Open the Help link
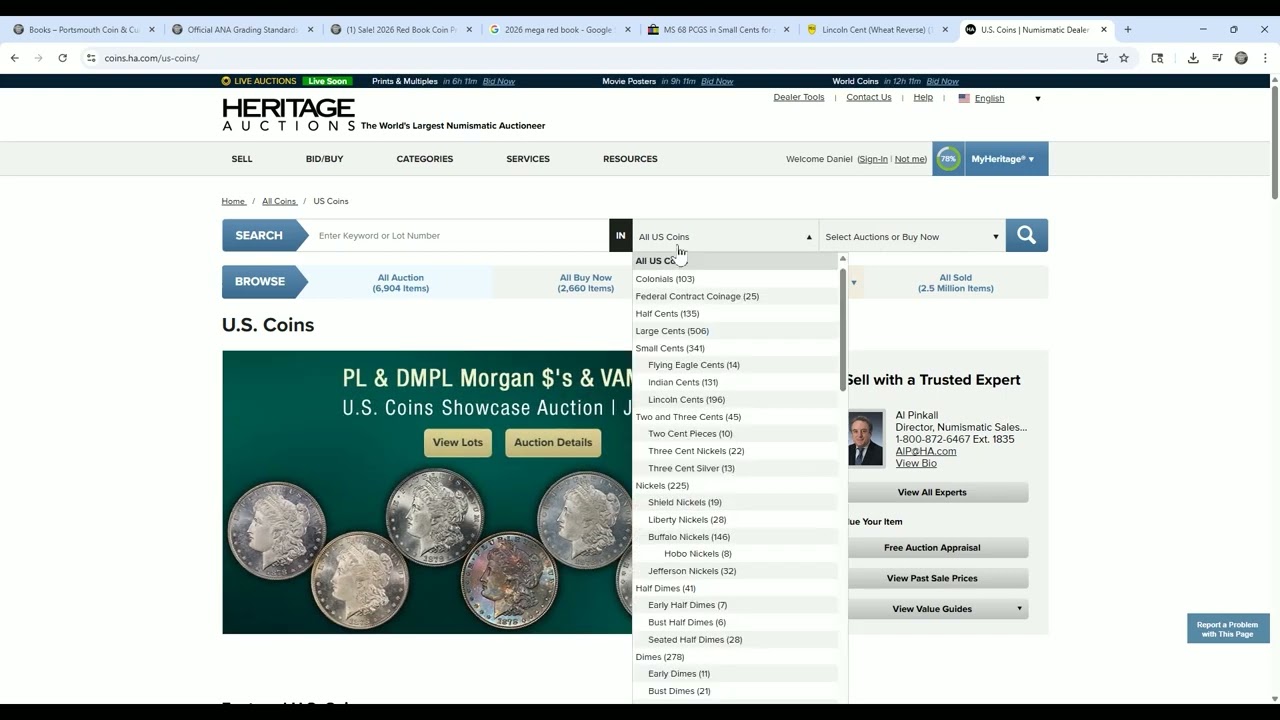The width and height of the screenshot is (1280, 720). click(923, 97)
